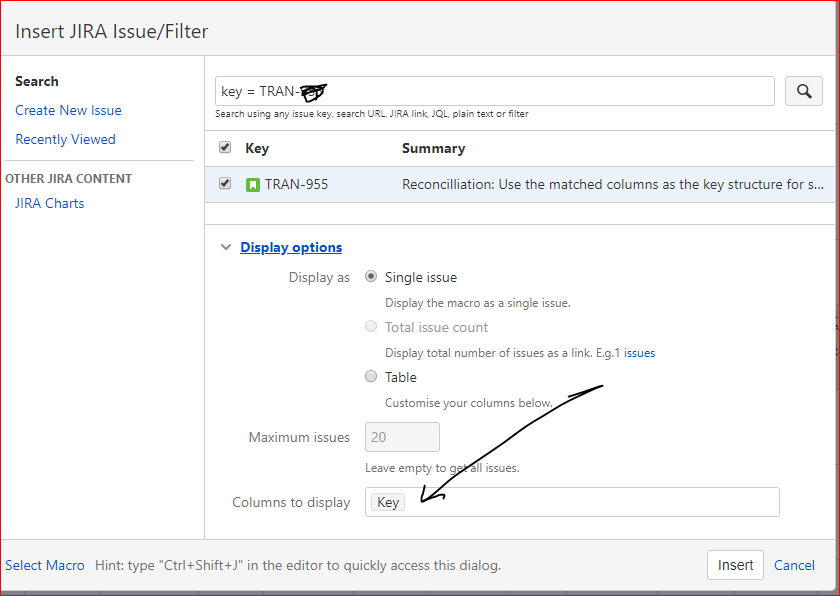Click the TRAN-955 issue key
Image resolution: width=840 pixels, height=596 pixels.
[296, 185]
